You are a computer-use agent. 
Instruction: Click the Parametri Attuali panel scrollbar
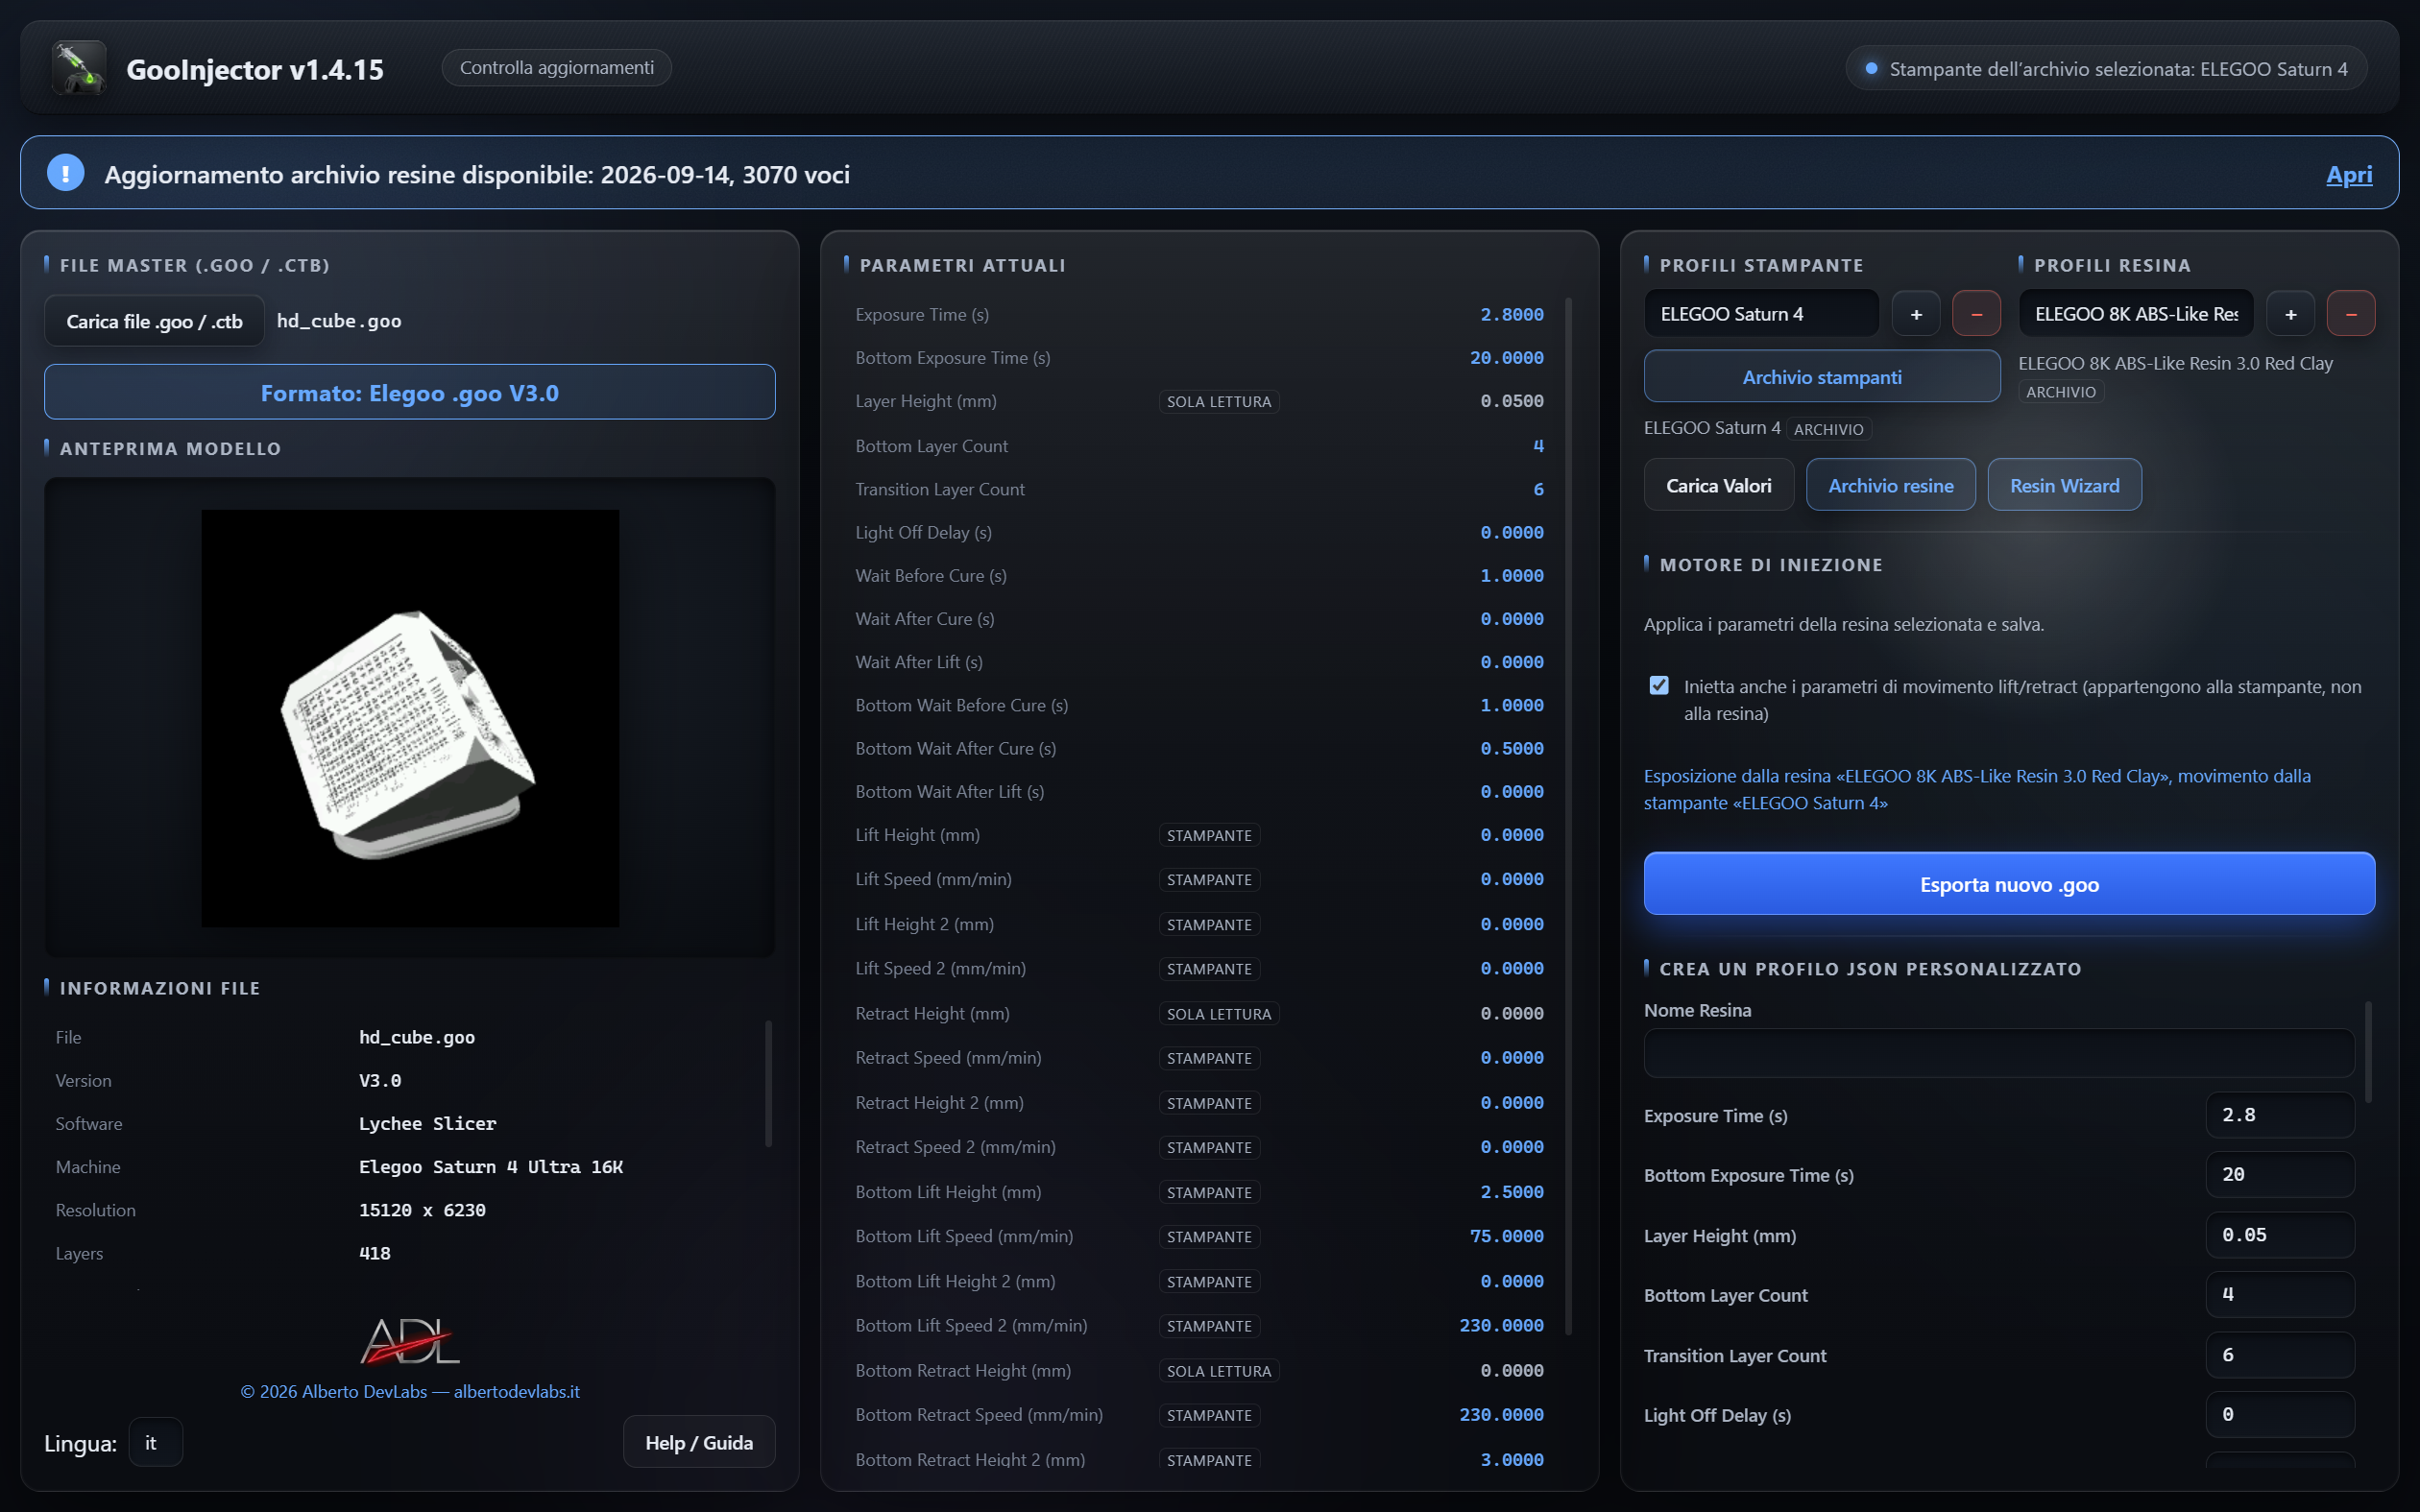point(1568,815)
